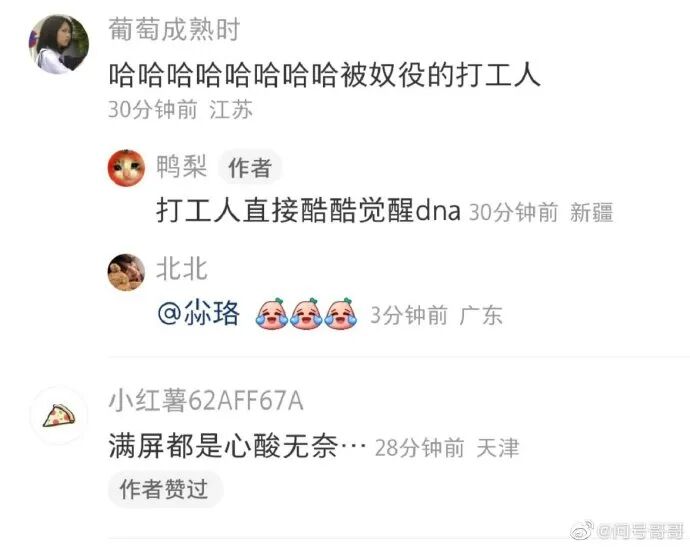Click the 鸭梨 tomato avatar
Screen dimensions: 690x547
coord(127,168)
